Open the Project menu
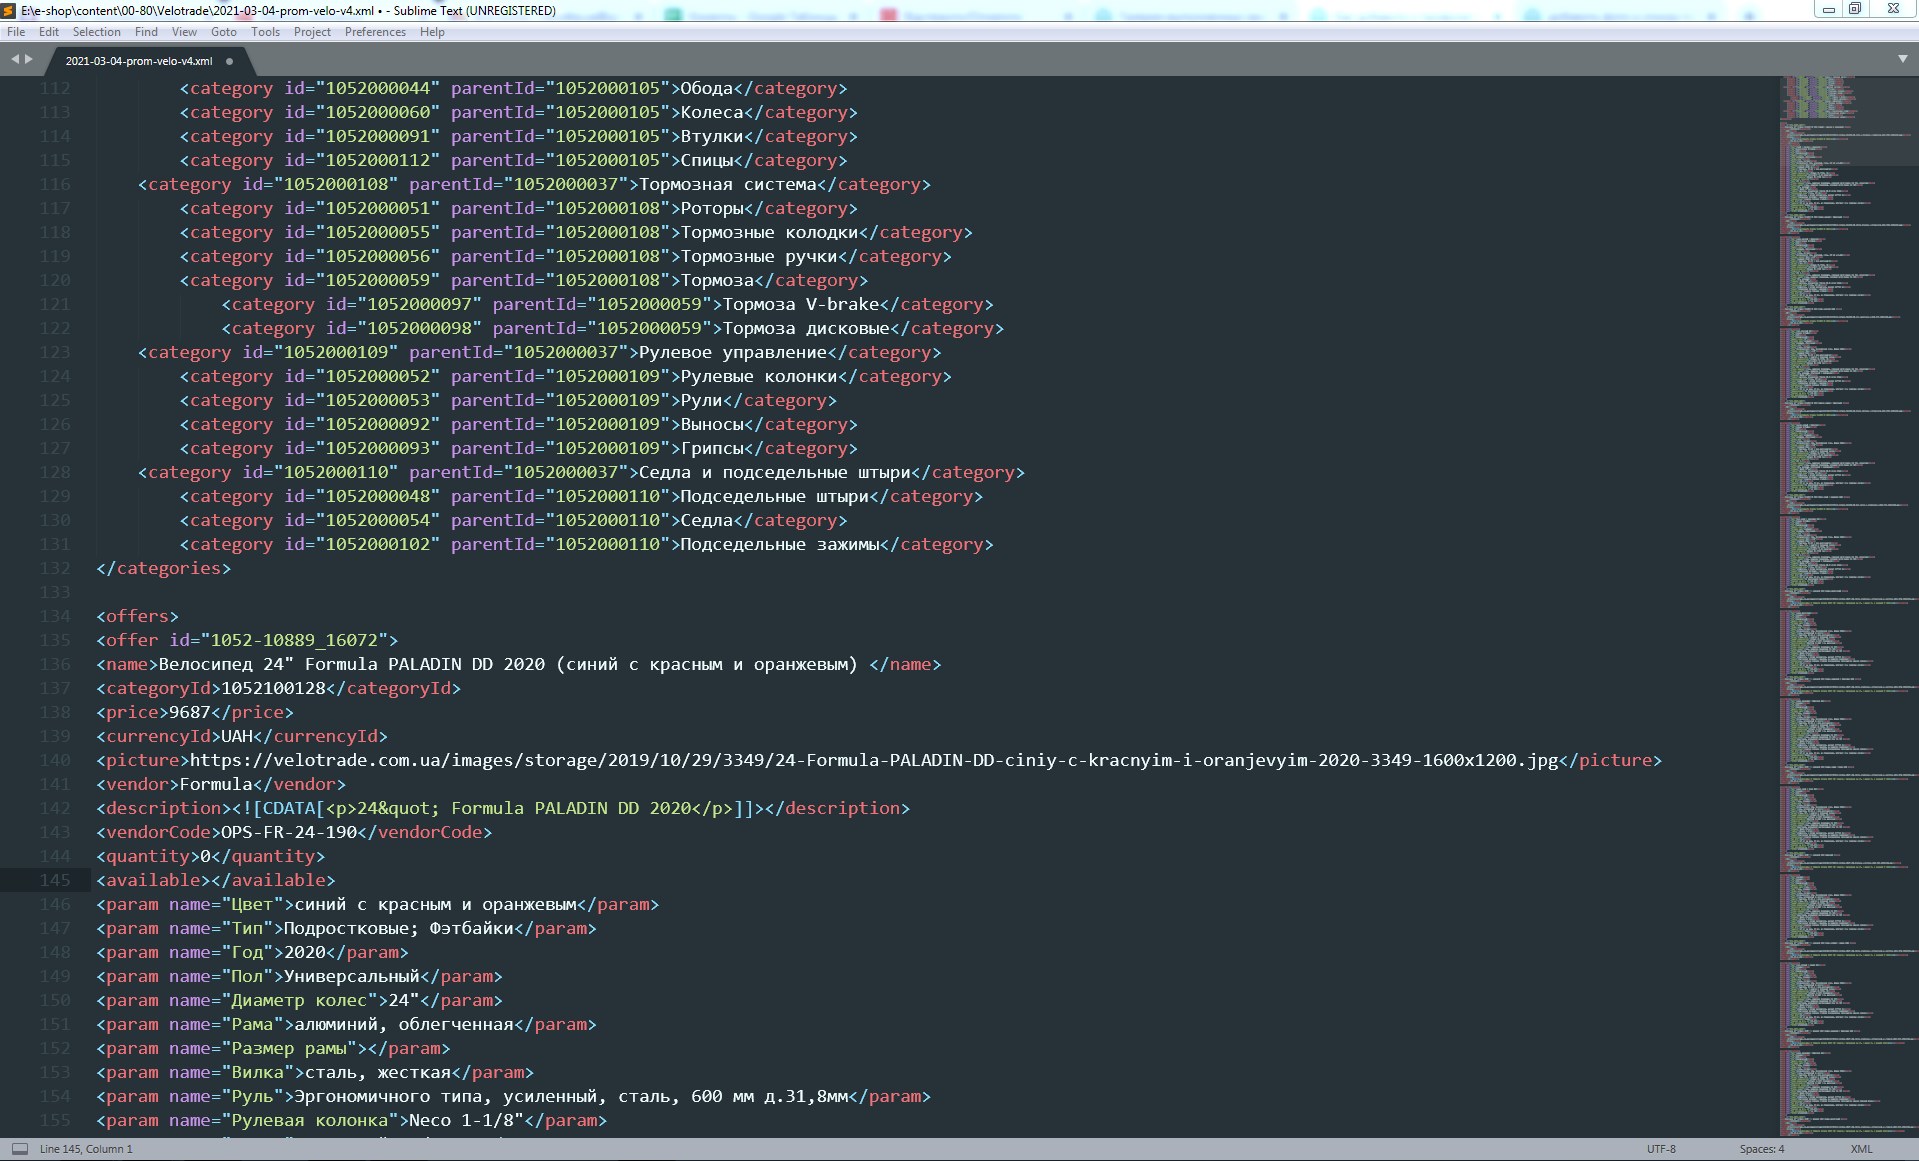1919x1161 pixels. point(312,32)
